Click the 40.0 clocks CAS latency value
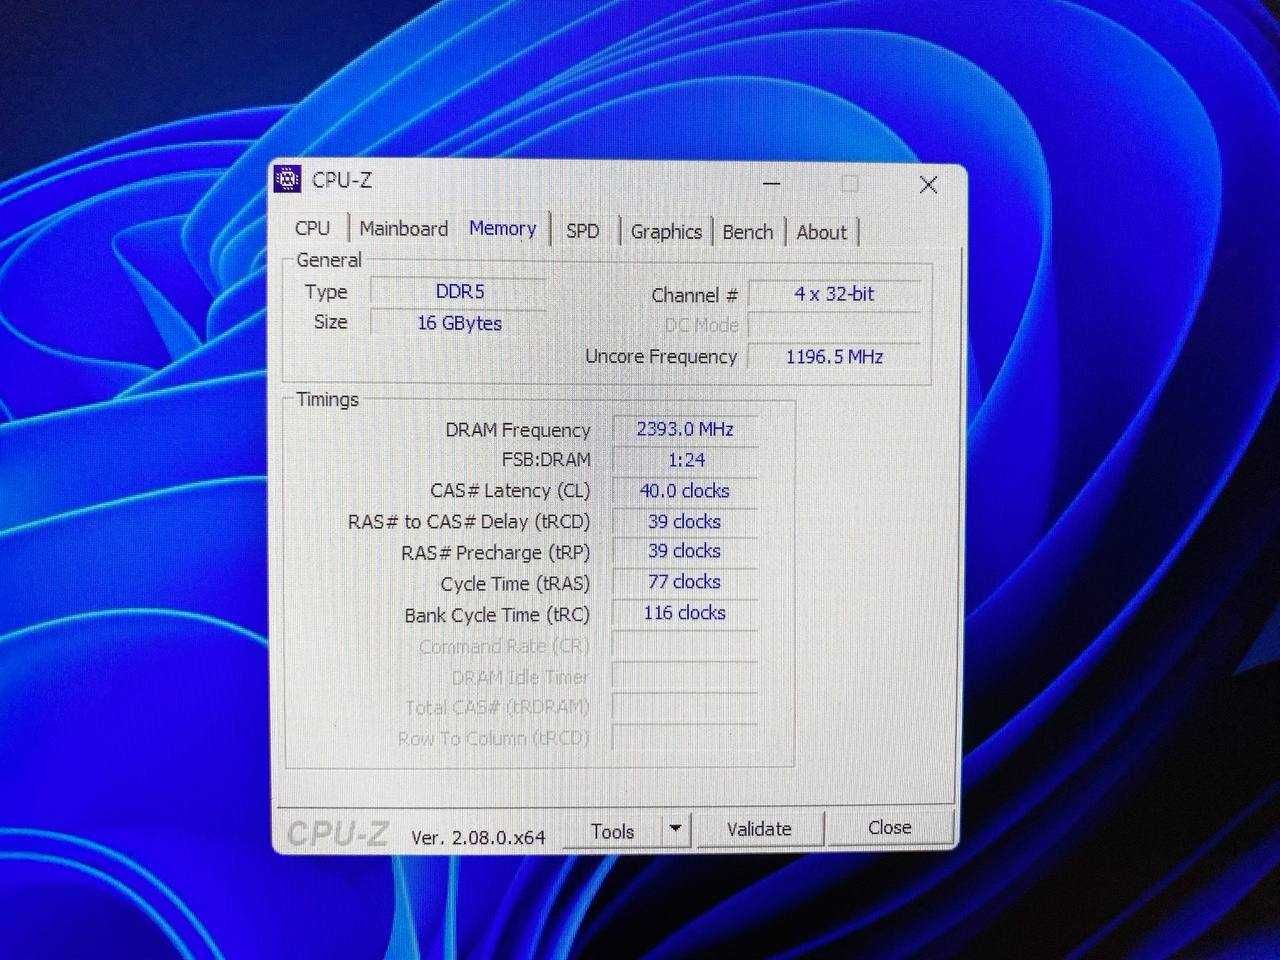 685,491
